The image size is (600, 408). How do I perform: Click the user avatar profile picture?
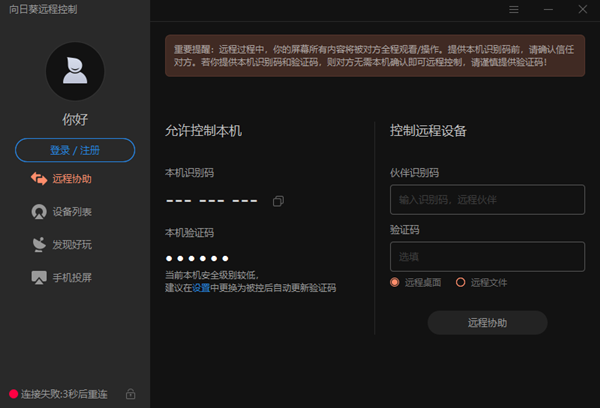click(x=75, y=72)
